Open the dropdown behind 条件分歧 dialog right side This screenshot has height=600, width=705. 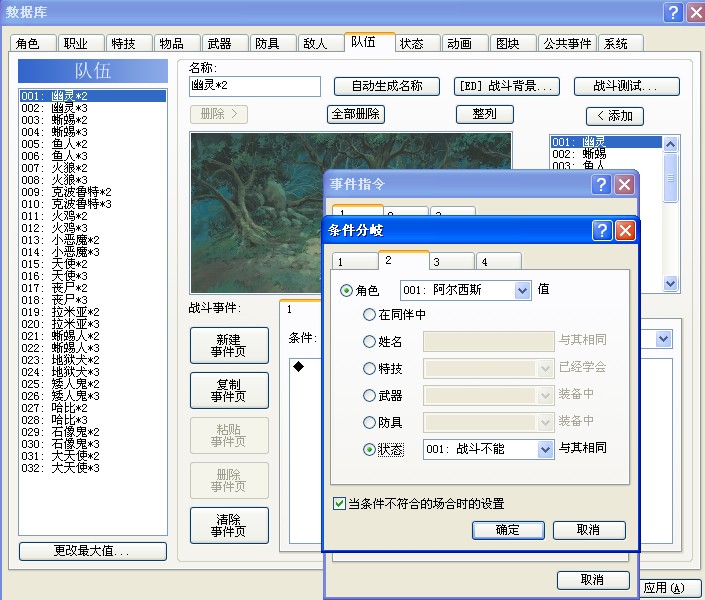coord(664,339)
